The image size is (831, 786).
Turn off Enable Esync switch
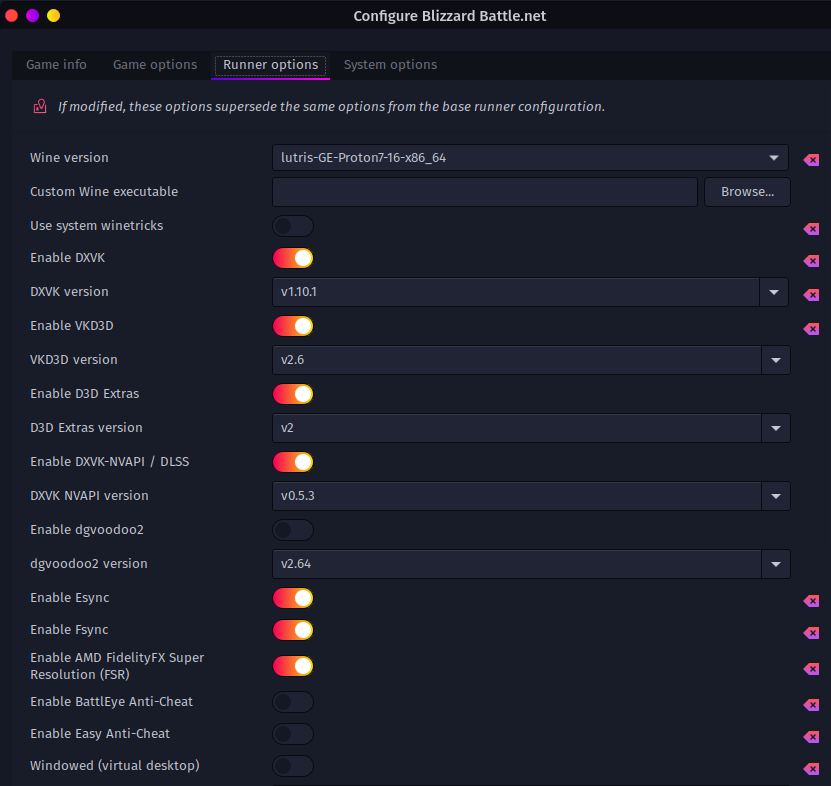point(293,598)
